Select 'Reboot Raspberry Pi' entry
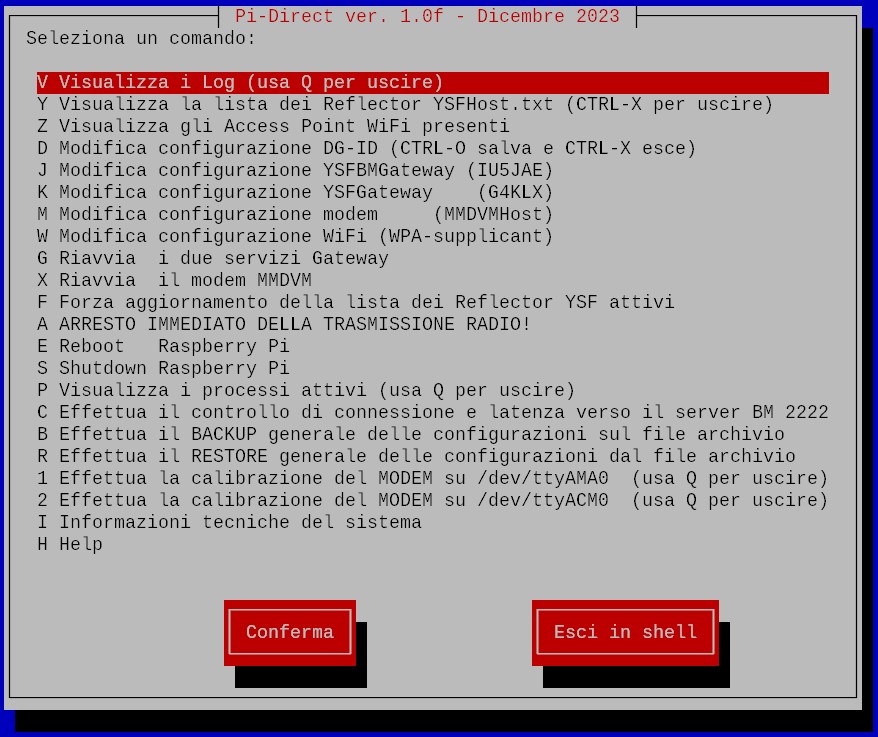878x737 pixels. 163,346
